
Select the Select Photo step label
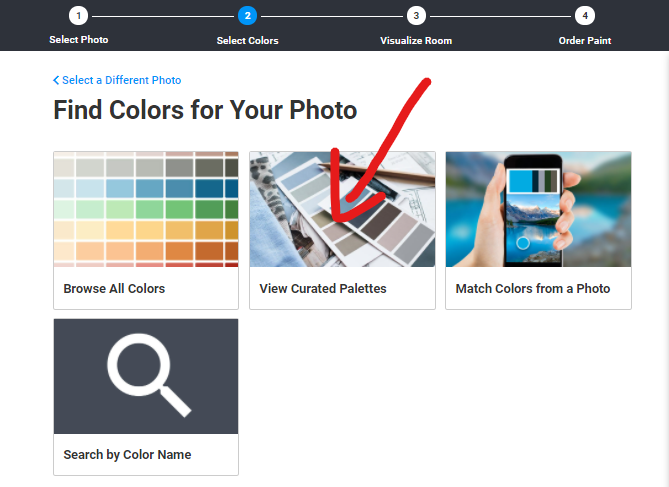pos(79,40)
